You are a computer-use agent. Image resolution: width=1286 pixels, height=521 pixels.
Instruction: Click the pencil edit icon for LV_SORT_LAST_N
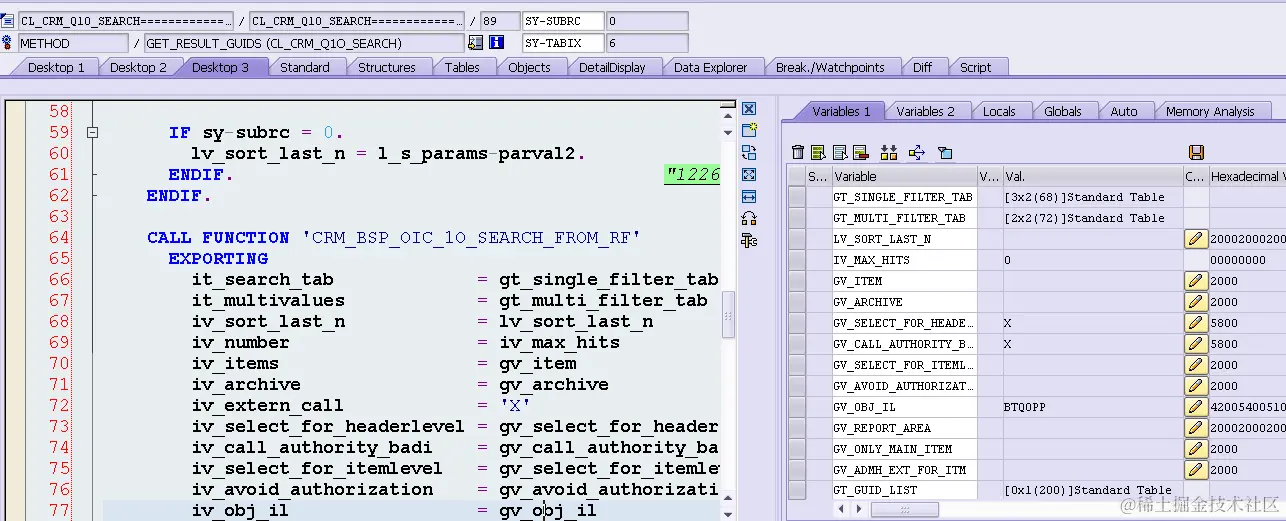(x=1195, y=239)
